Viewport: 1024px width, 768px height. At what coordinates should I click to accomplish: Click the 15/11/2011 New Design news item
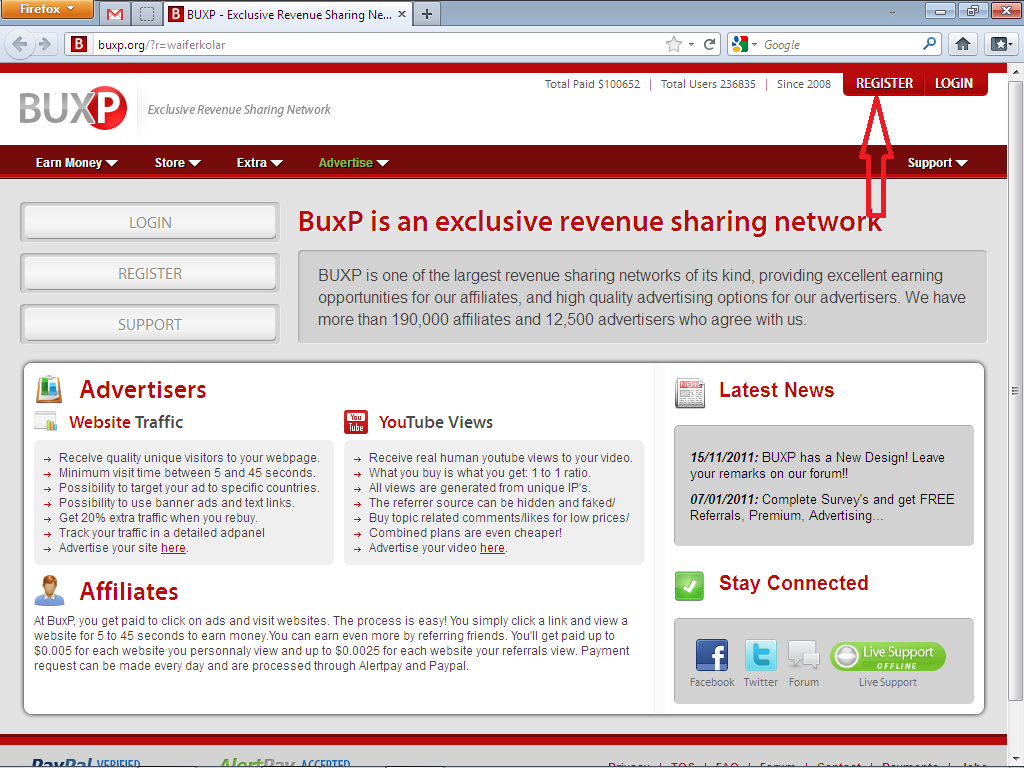[818, 466]
